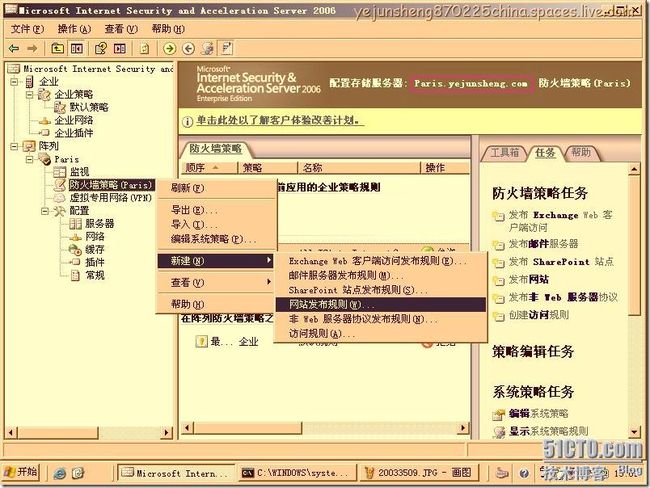Click the 缓存 cache icon
The width and height of the screenshot is (650, 488).
(x=75, y=250)
